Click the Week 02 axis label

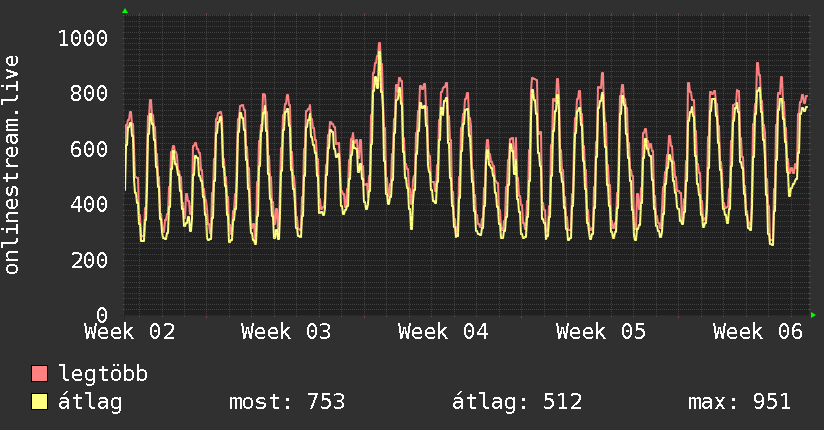tap(129, 332)
